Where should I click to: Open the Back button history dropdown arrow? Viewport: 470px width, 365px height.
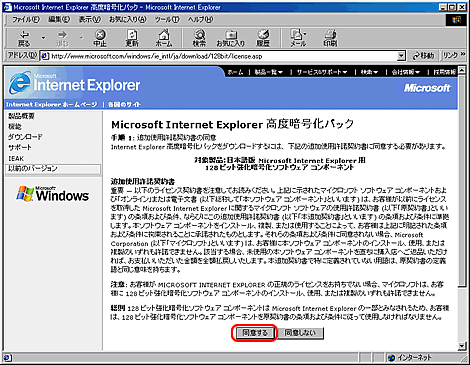coord(43,38)
